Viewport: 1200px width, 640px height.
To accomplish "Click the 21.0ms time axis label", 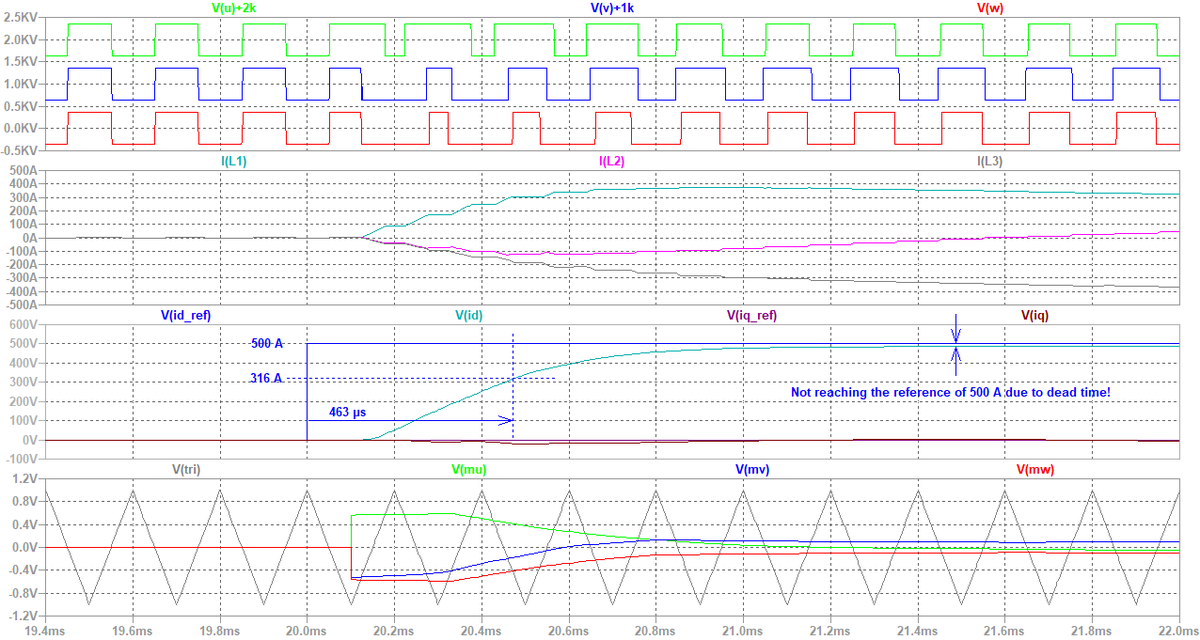I will pyautogui.click(x=742, y=630).
